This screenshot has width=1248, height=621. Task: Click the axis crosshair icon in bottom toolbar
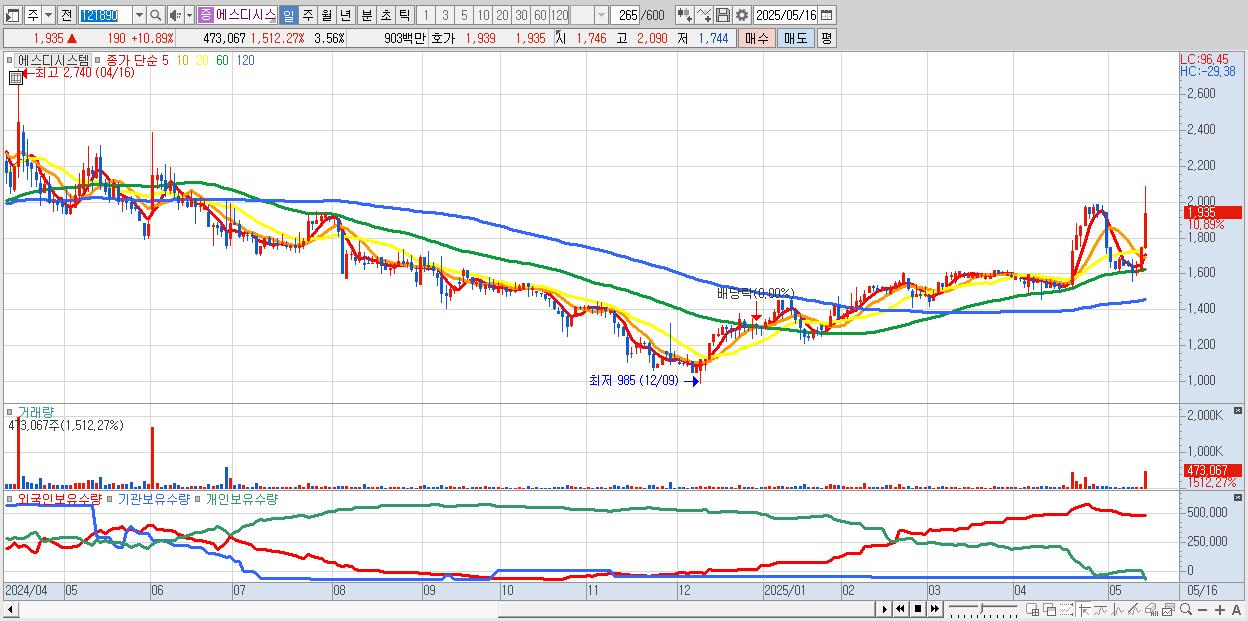(1085, 609)
